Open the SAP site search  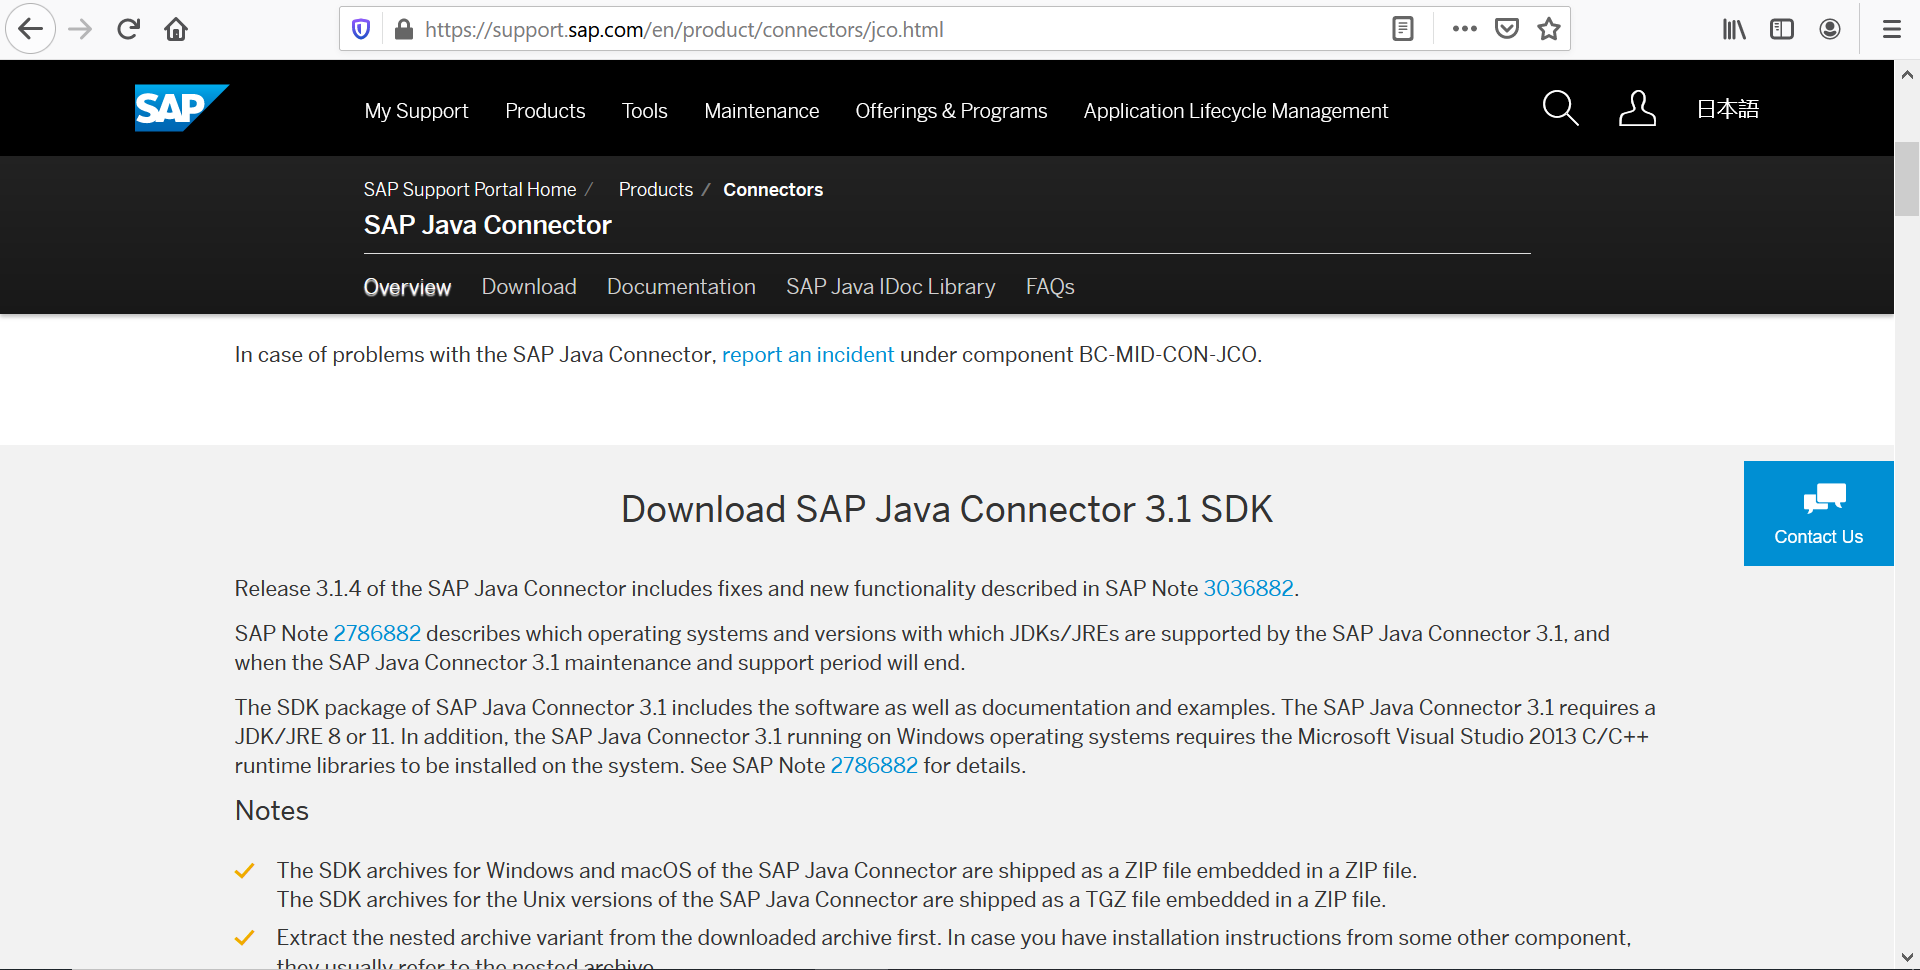pyautogui.click(x=1560, y=108)
